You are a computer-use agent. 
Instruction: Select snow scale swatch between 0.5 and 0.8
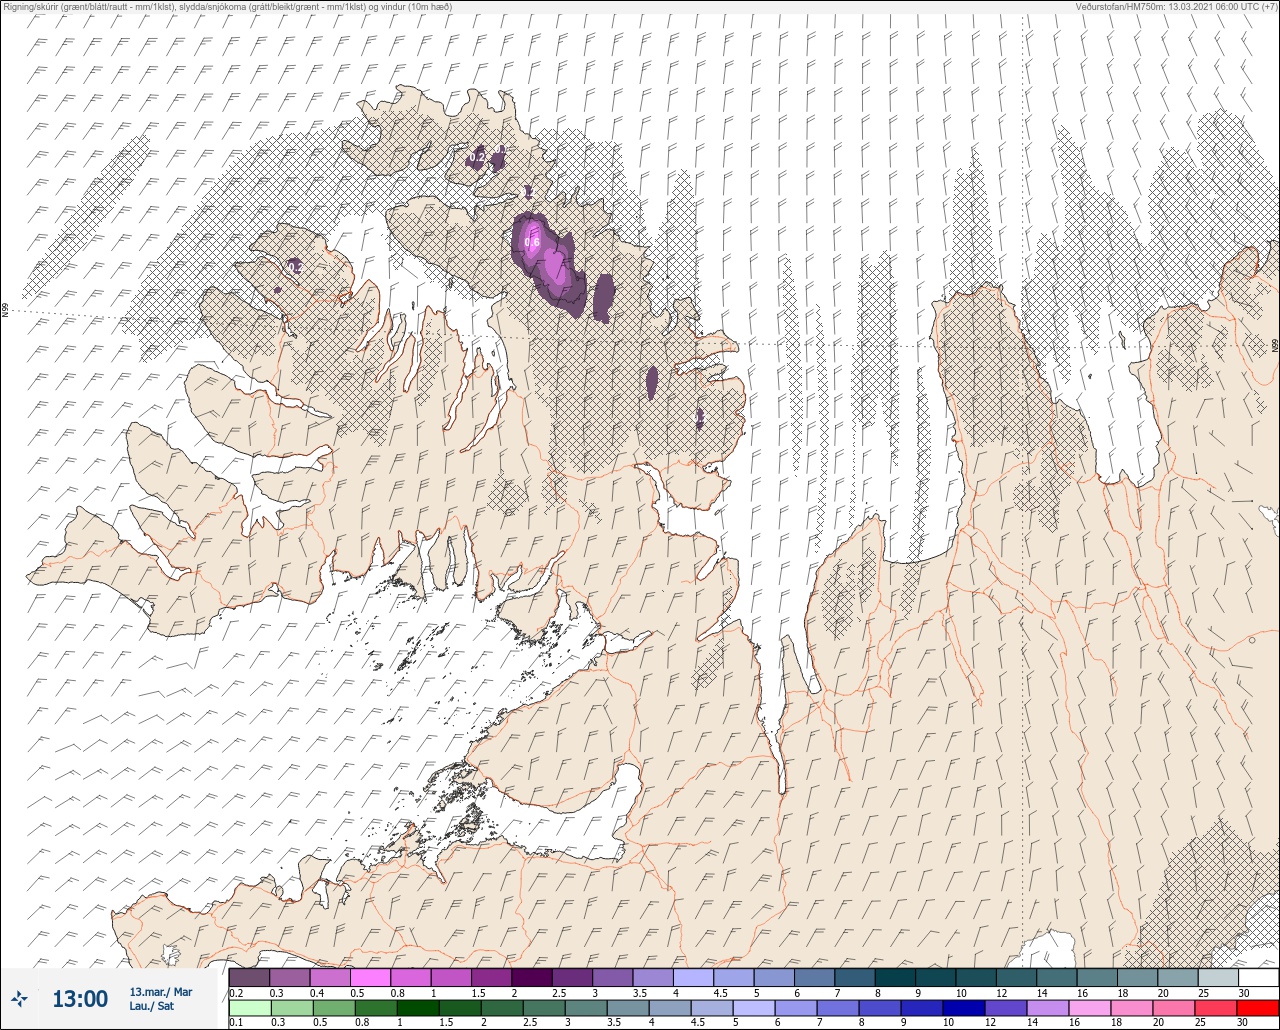coord(370,977)
